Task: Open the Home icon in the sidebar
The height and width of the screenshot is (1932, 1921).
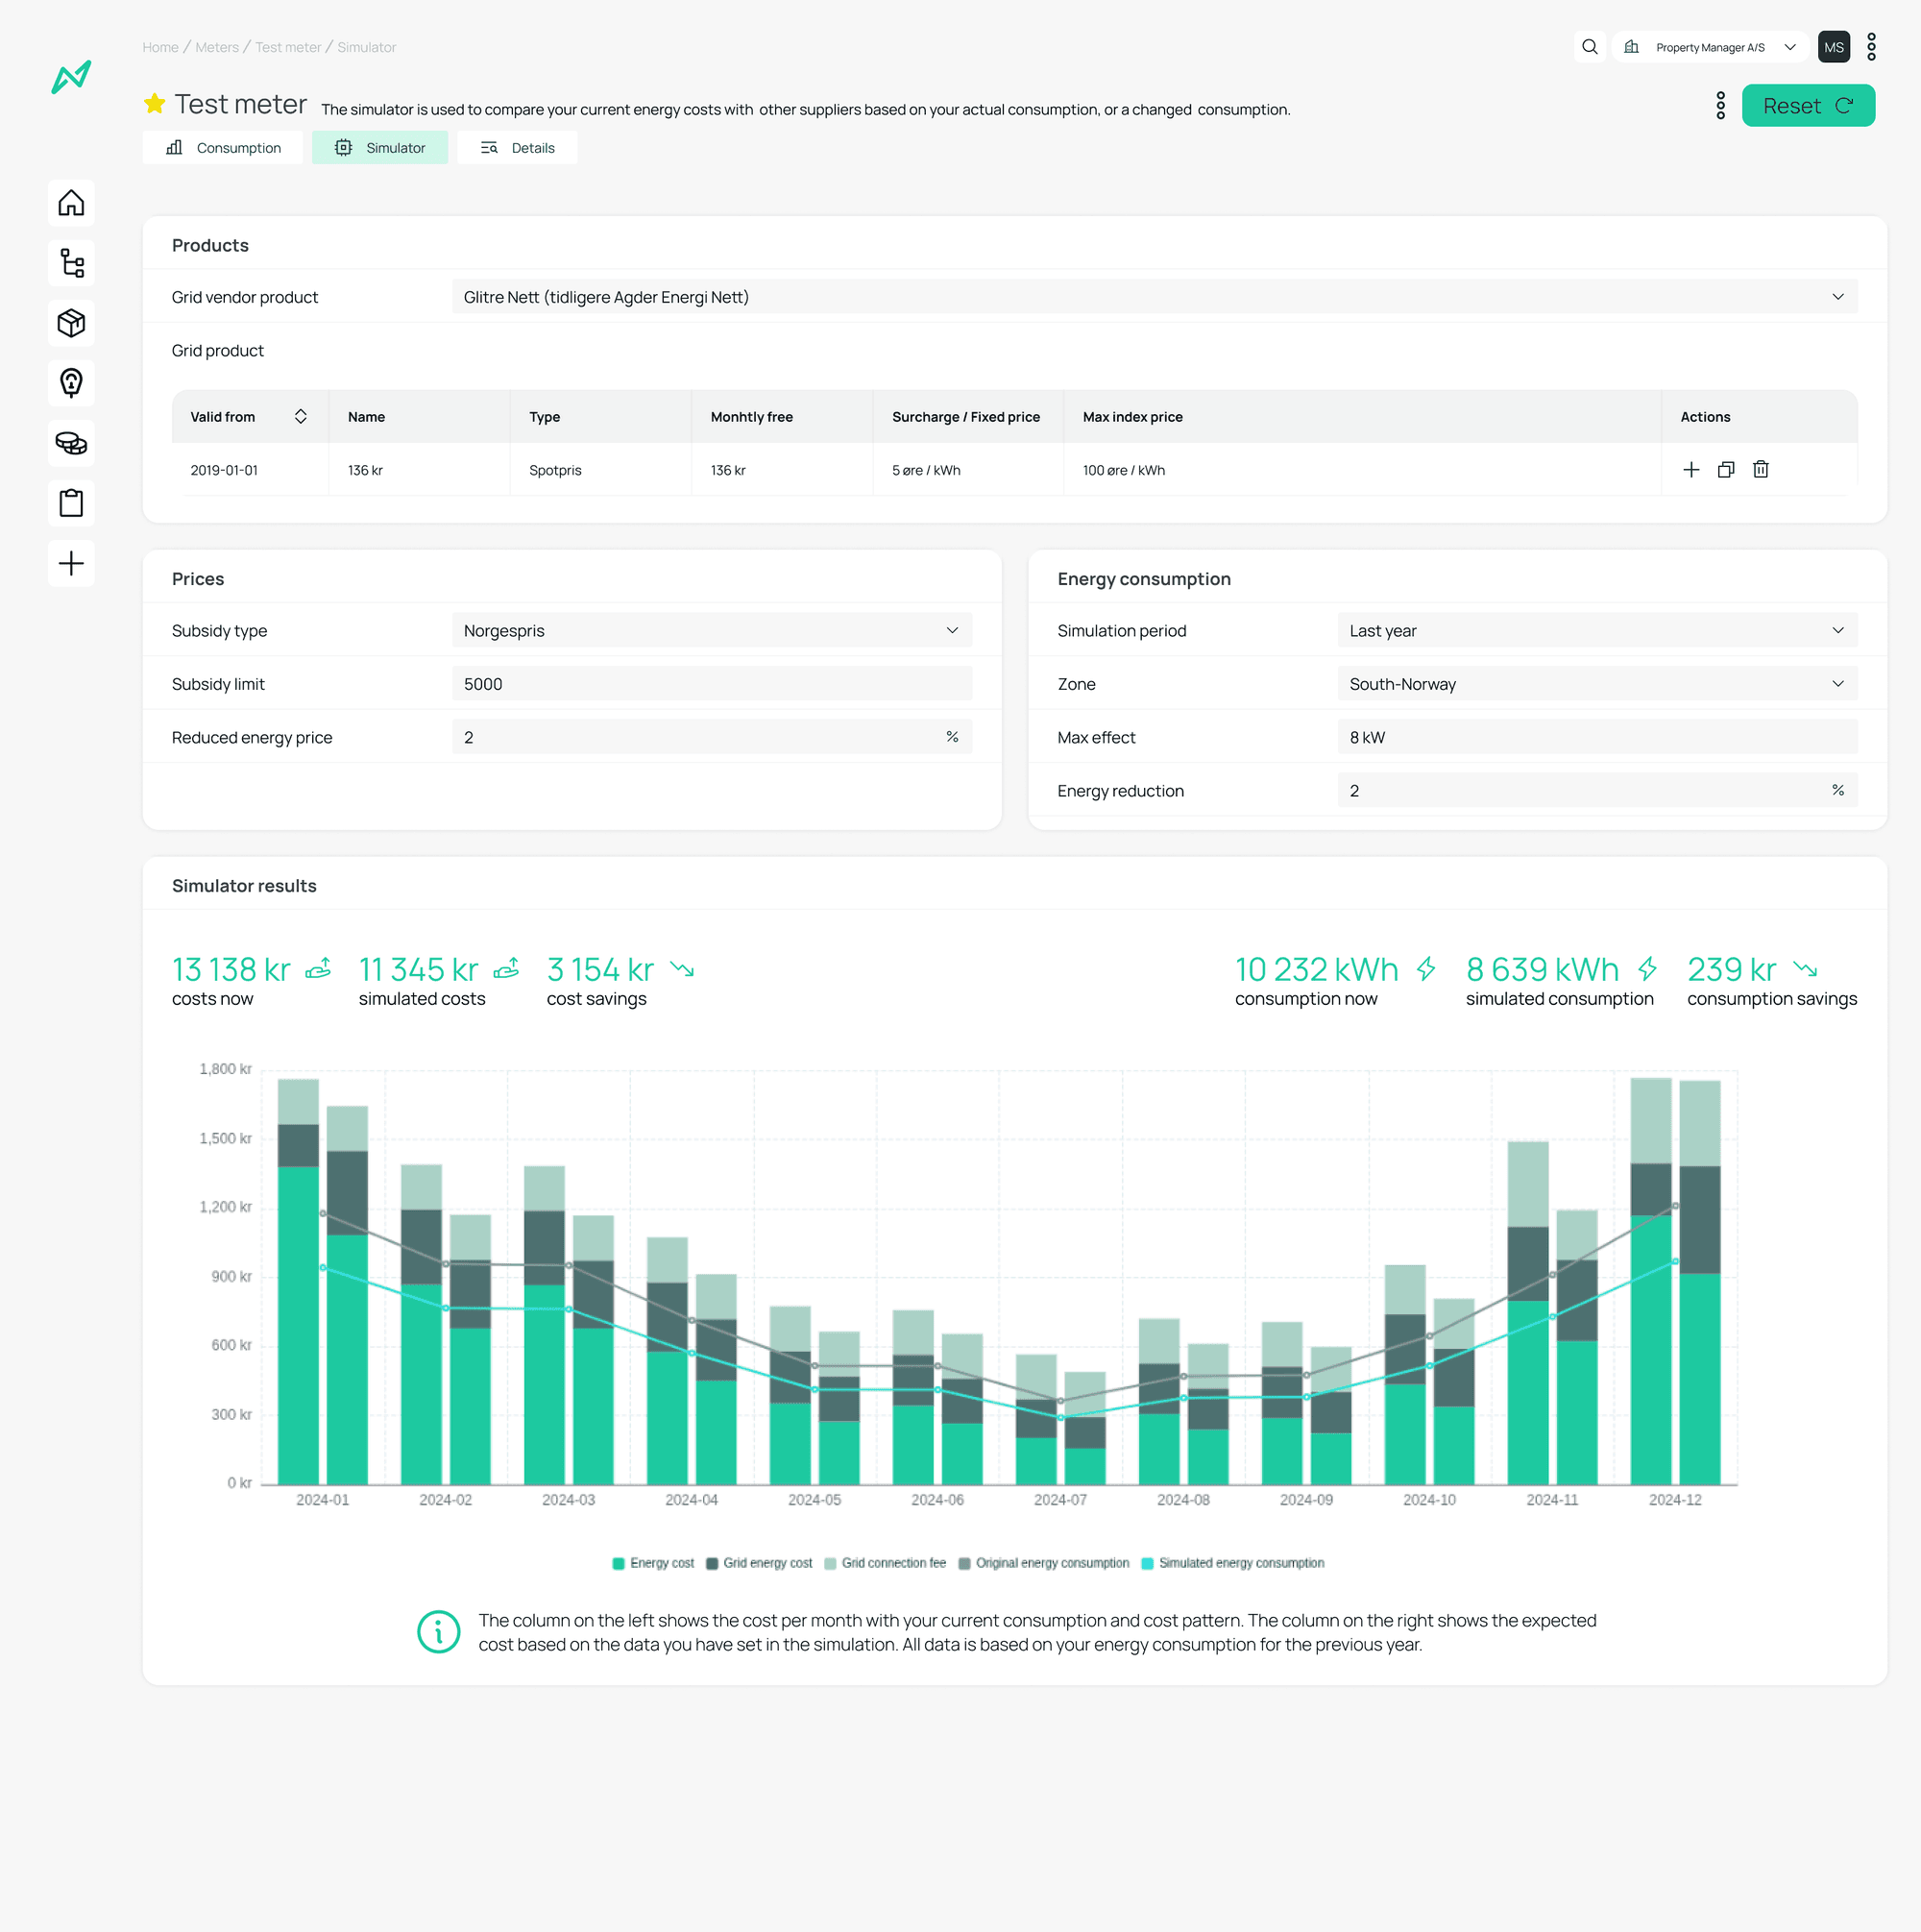Action: coord(71,203)
